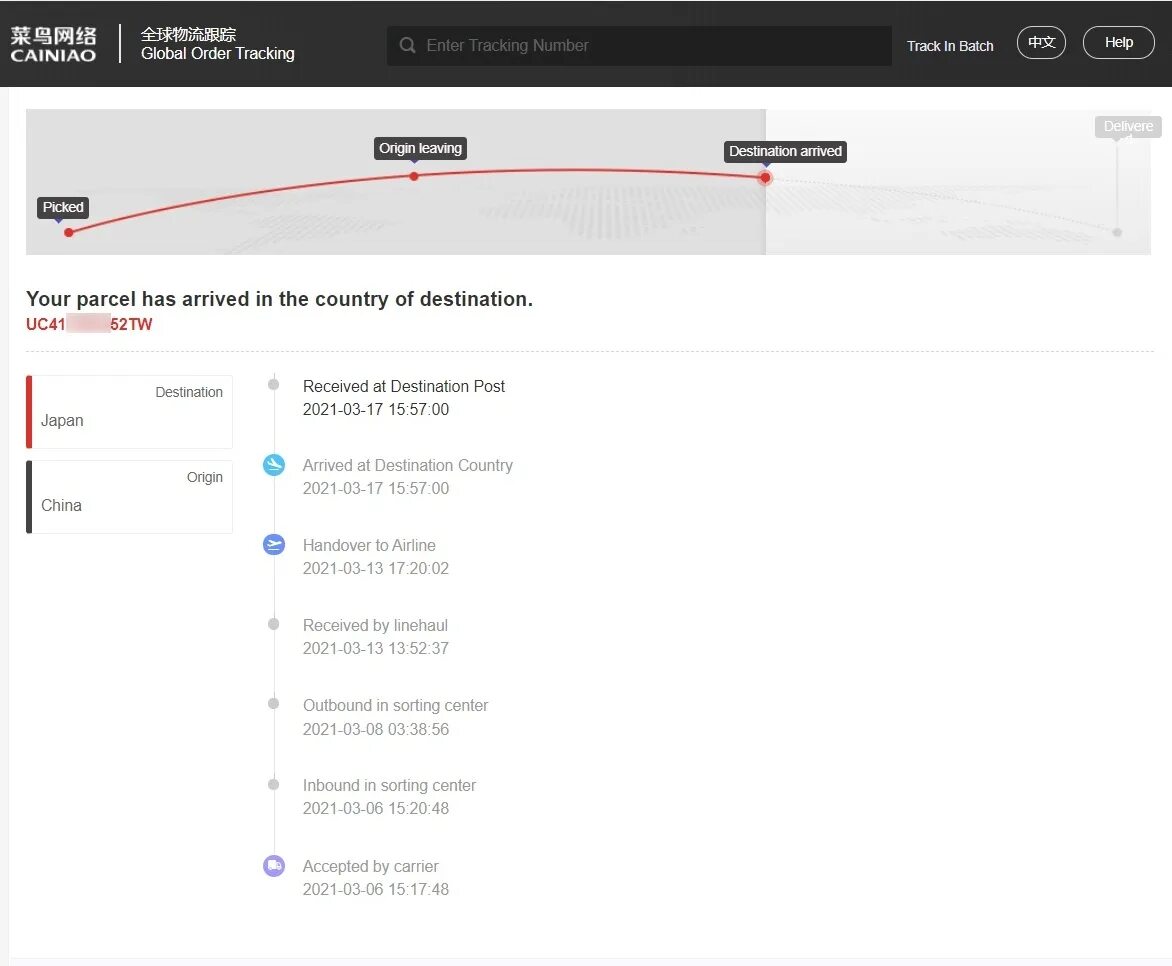Click the Received at Destination Post dot

click(x=274, y=384)
